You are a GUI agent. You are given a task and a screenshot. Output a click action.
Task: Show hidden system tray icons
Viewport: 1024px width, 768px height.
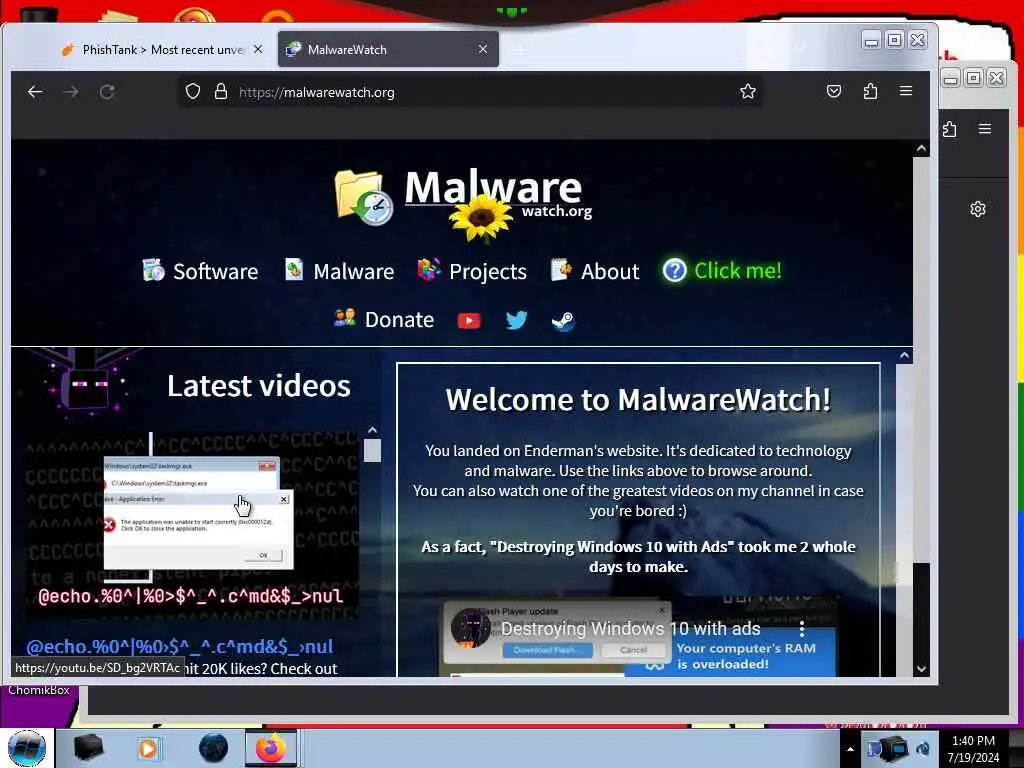coord(850,749)
